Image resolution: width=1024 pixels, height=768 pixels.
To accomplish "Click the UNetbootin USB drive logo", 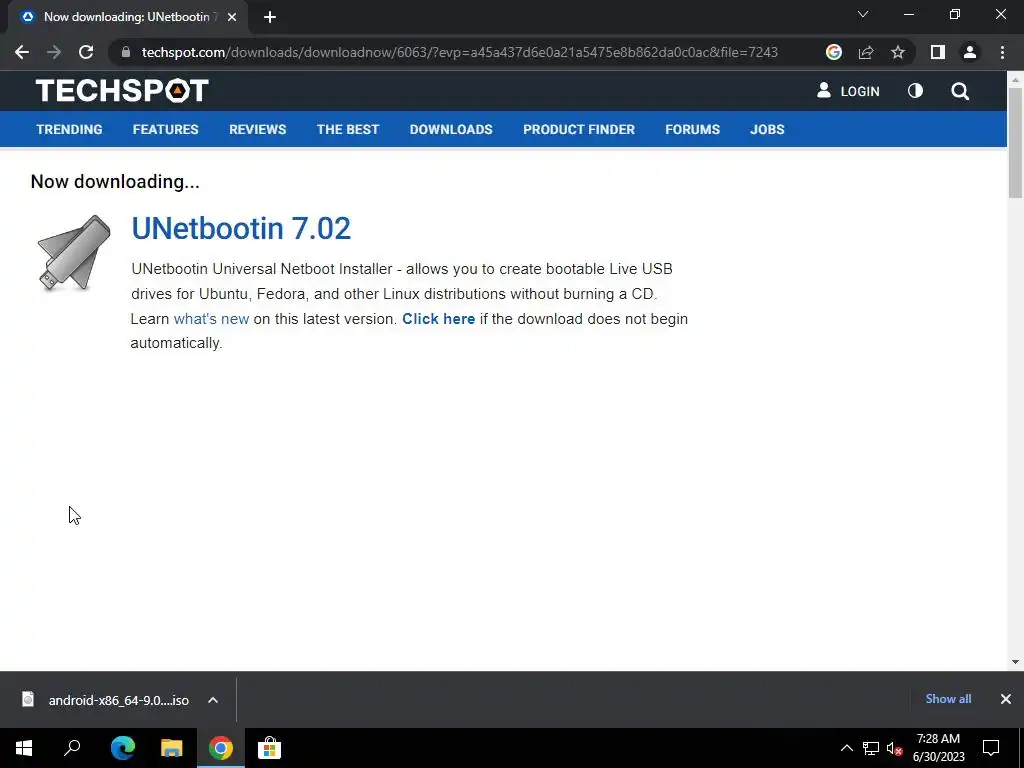I will pos(74,253).
